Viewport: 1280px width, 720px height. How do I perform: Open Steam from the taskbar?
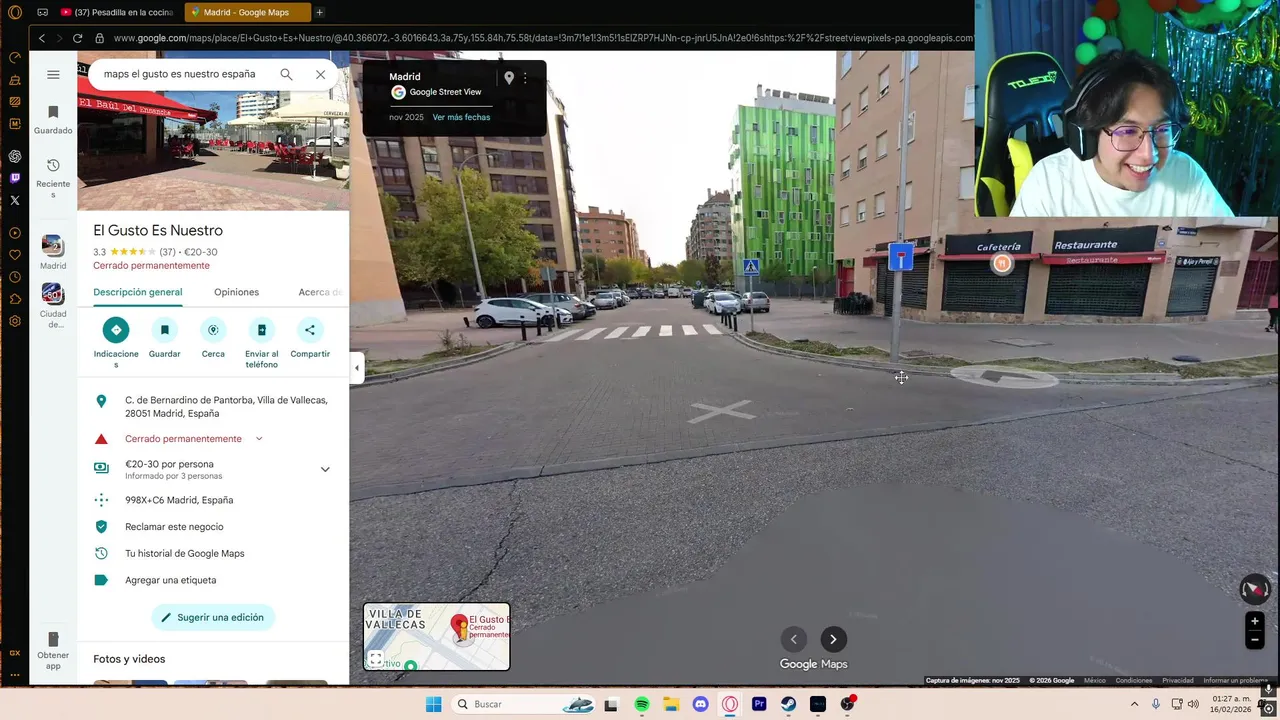(788, 704)
